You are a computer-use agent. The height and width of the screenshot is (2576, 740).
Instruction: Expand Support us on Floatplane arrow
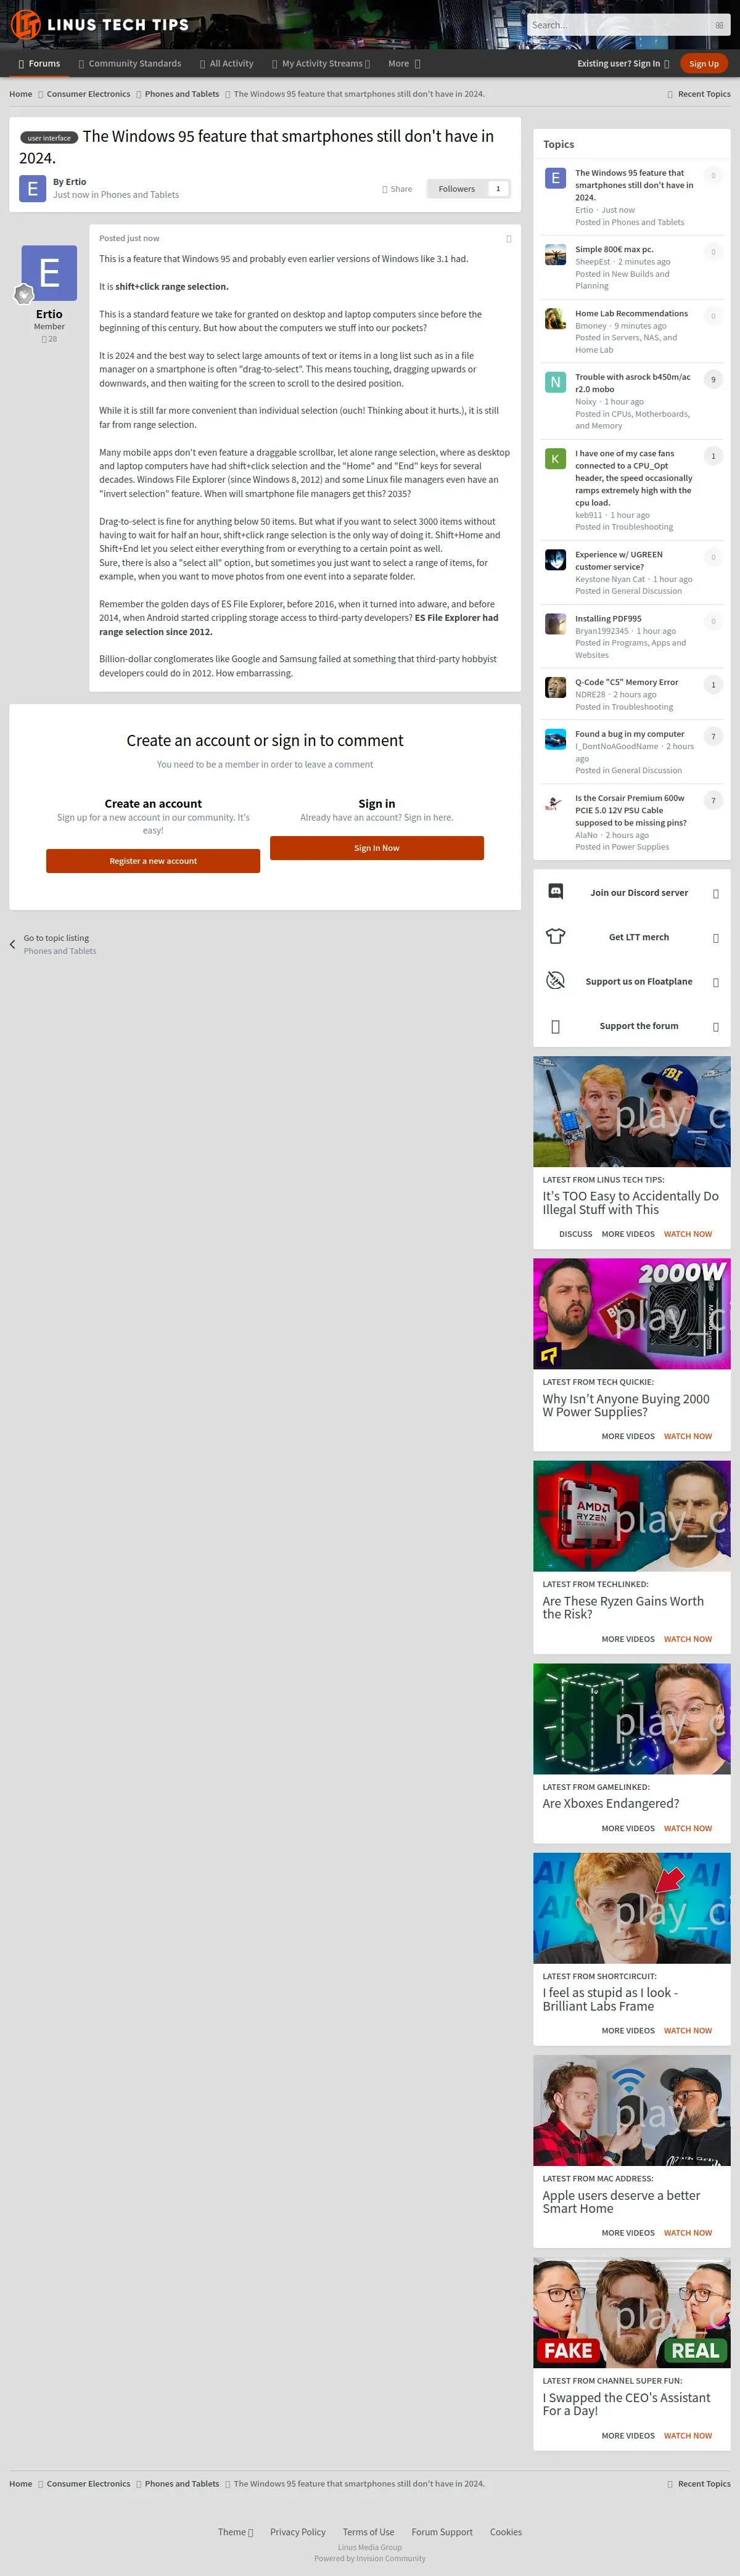(x=715, y=982)
